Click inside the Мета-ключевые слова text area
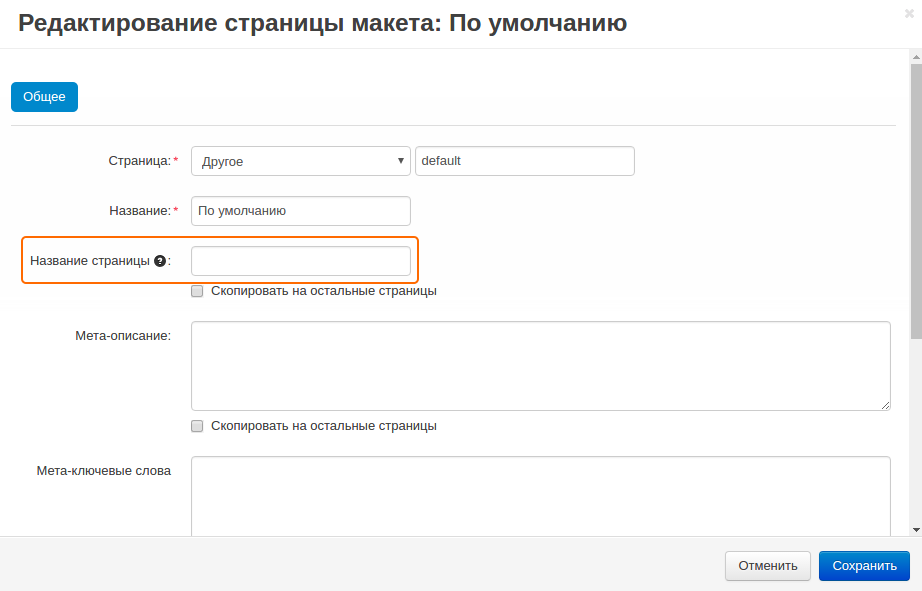 point(540,495)
